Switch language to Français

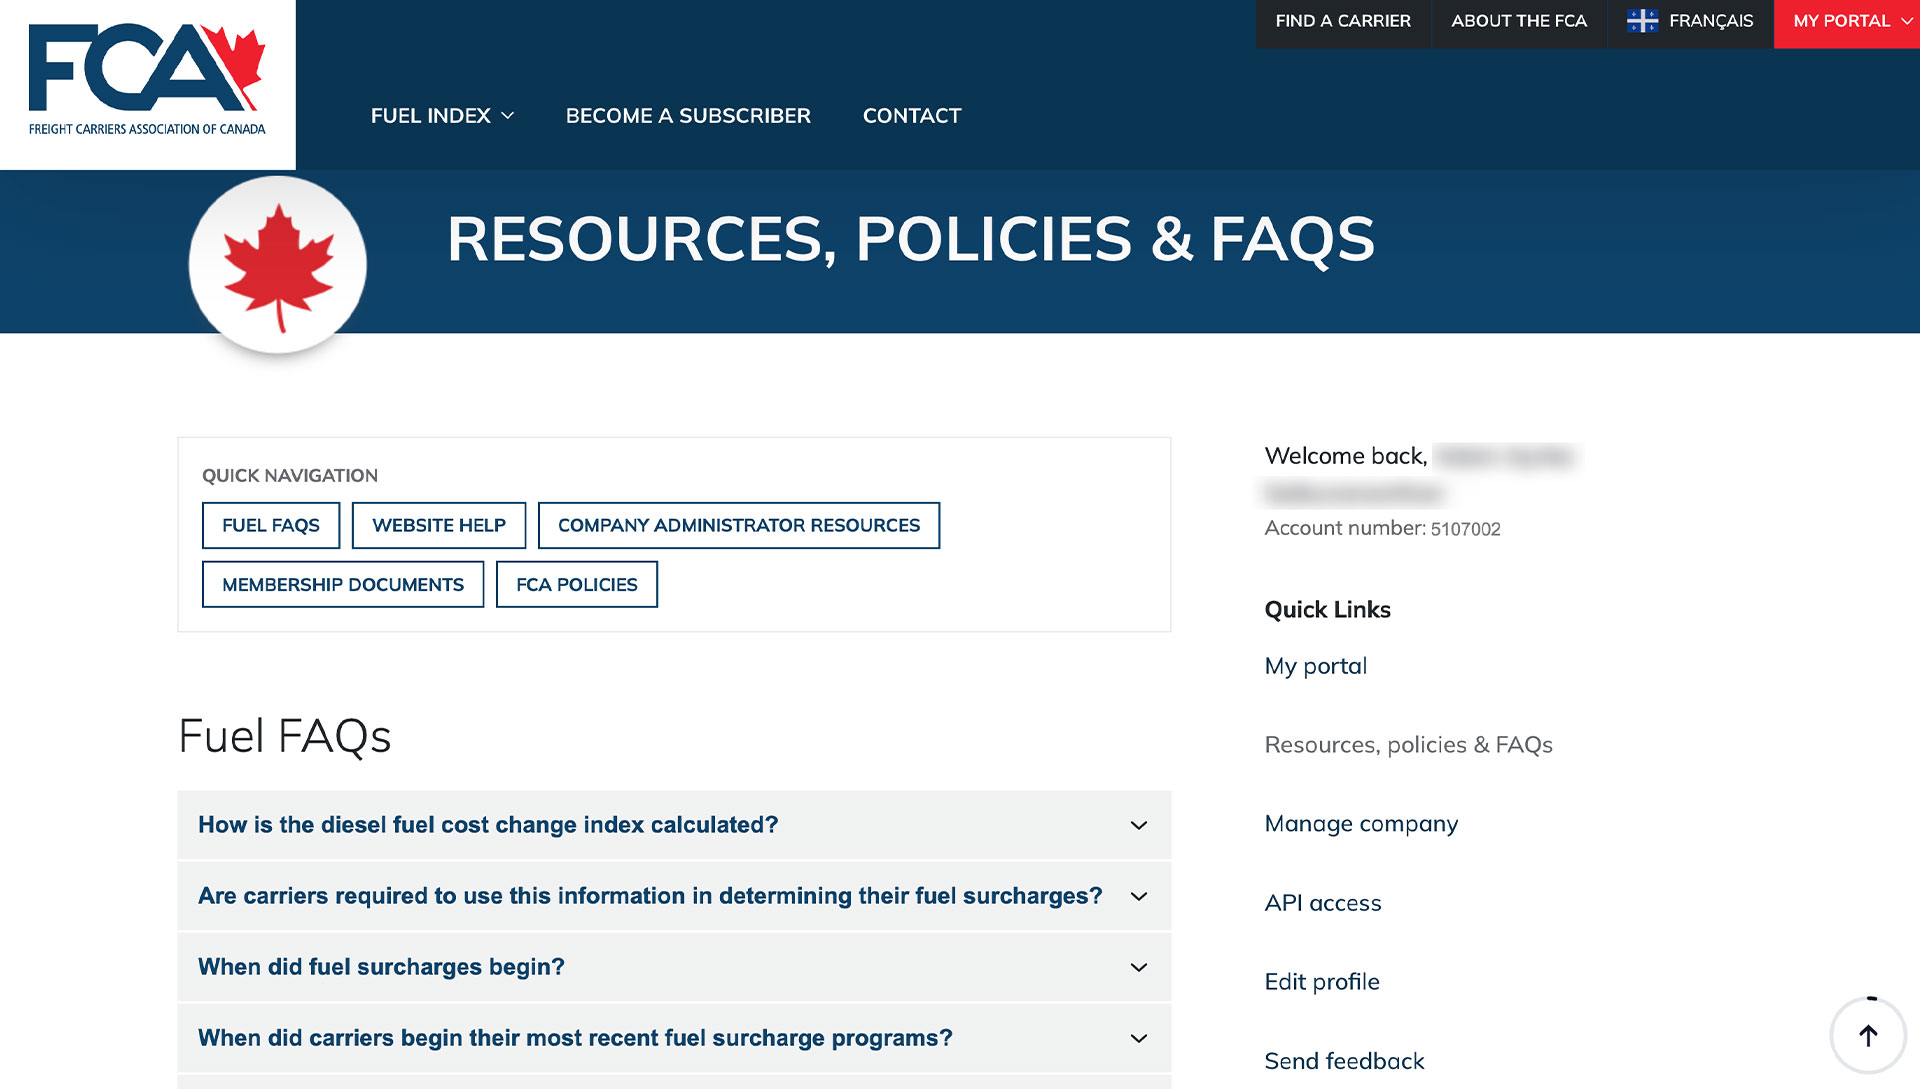1690,21
